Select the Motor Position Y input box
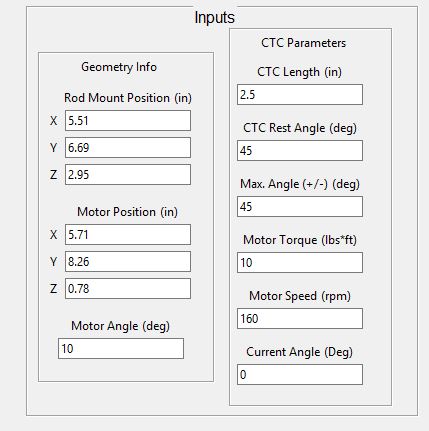Viewport: 429px width, 431px height. (128, 262)
